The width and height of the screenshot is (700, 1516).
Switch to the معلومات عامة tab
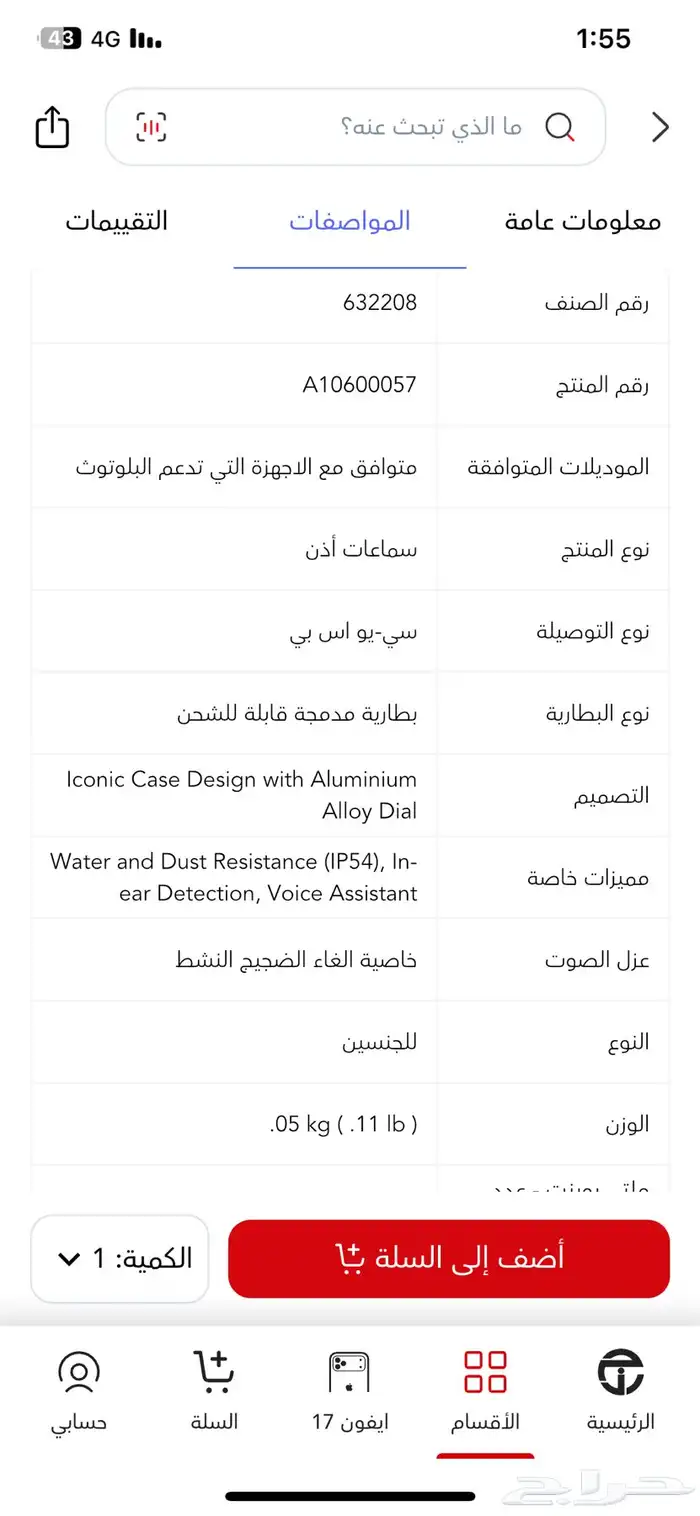coord(583,221)
